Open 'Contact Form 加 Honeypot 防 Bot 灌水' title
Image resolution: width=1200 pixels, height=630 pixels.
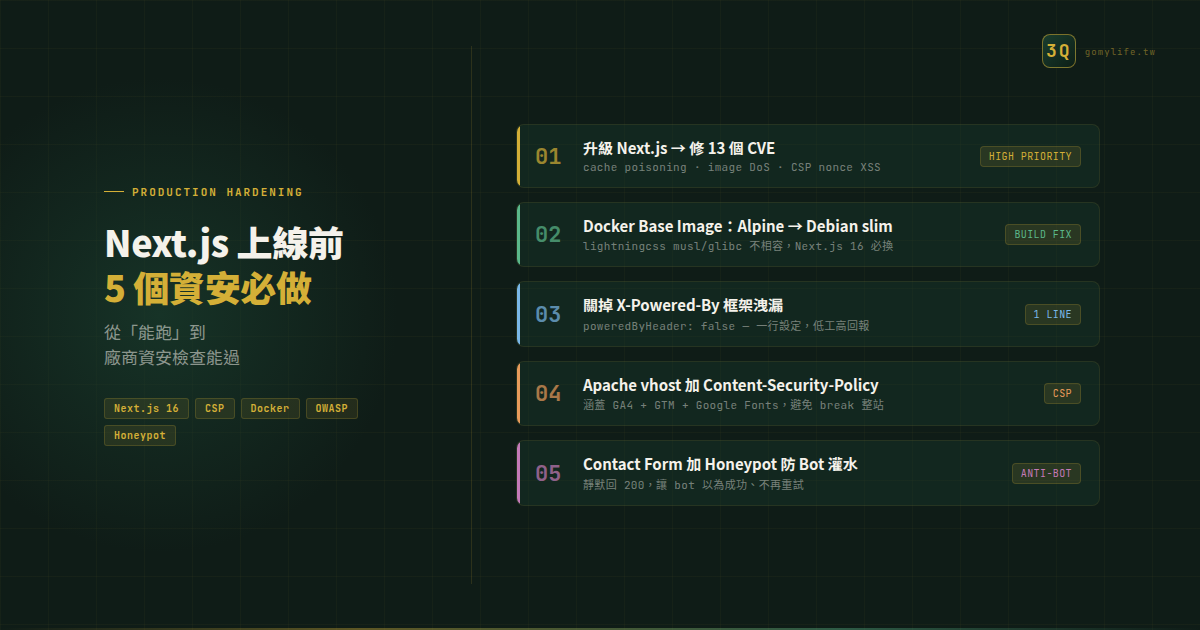(720, 465)
